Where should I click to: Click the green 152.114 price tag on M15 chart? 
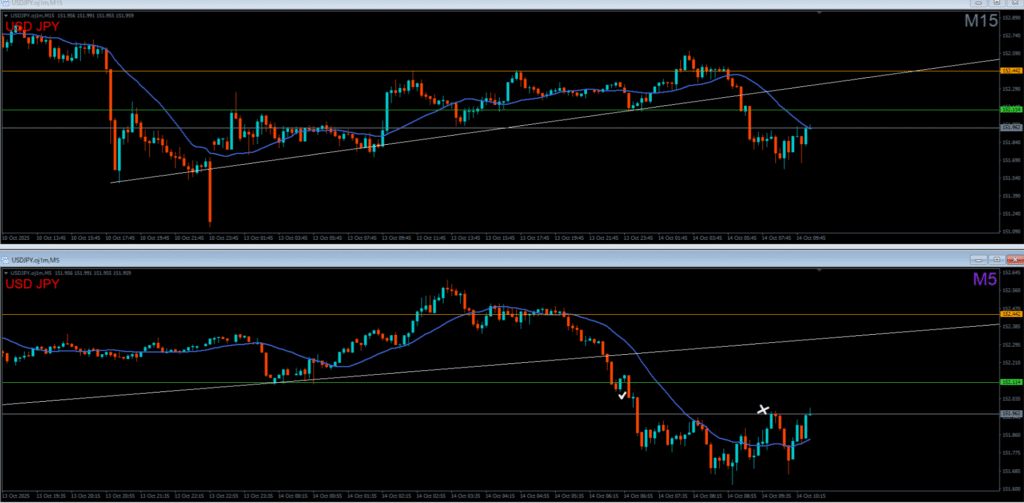click(1011, 109)
